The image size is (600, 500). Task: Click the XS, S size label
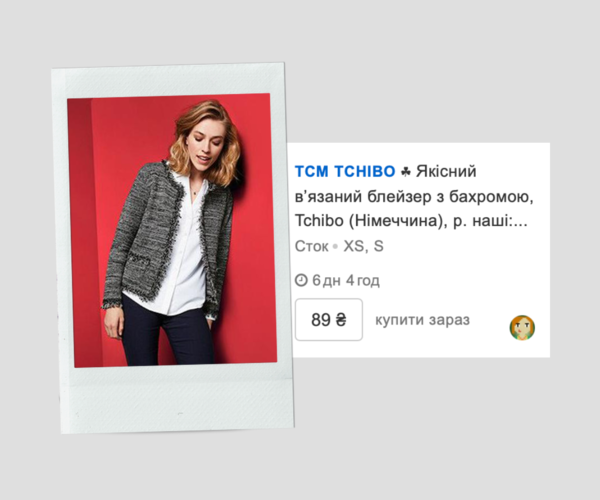tap(363, 246)
